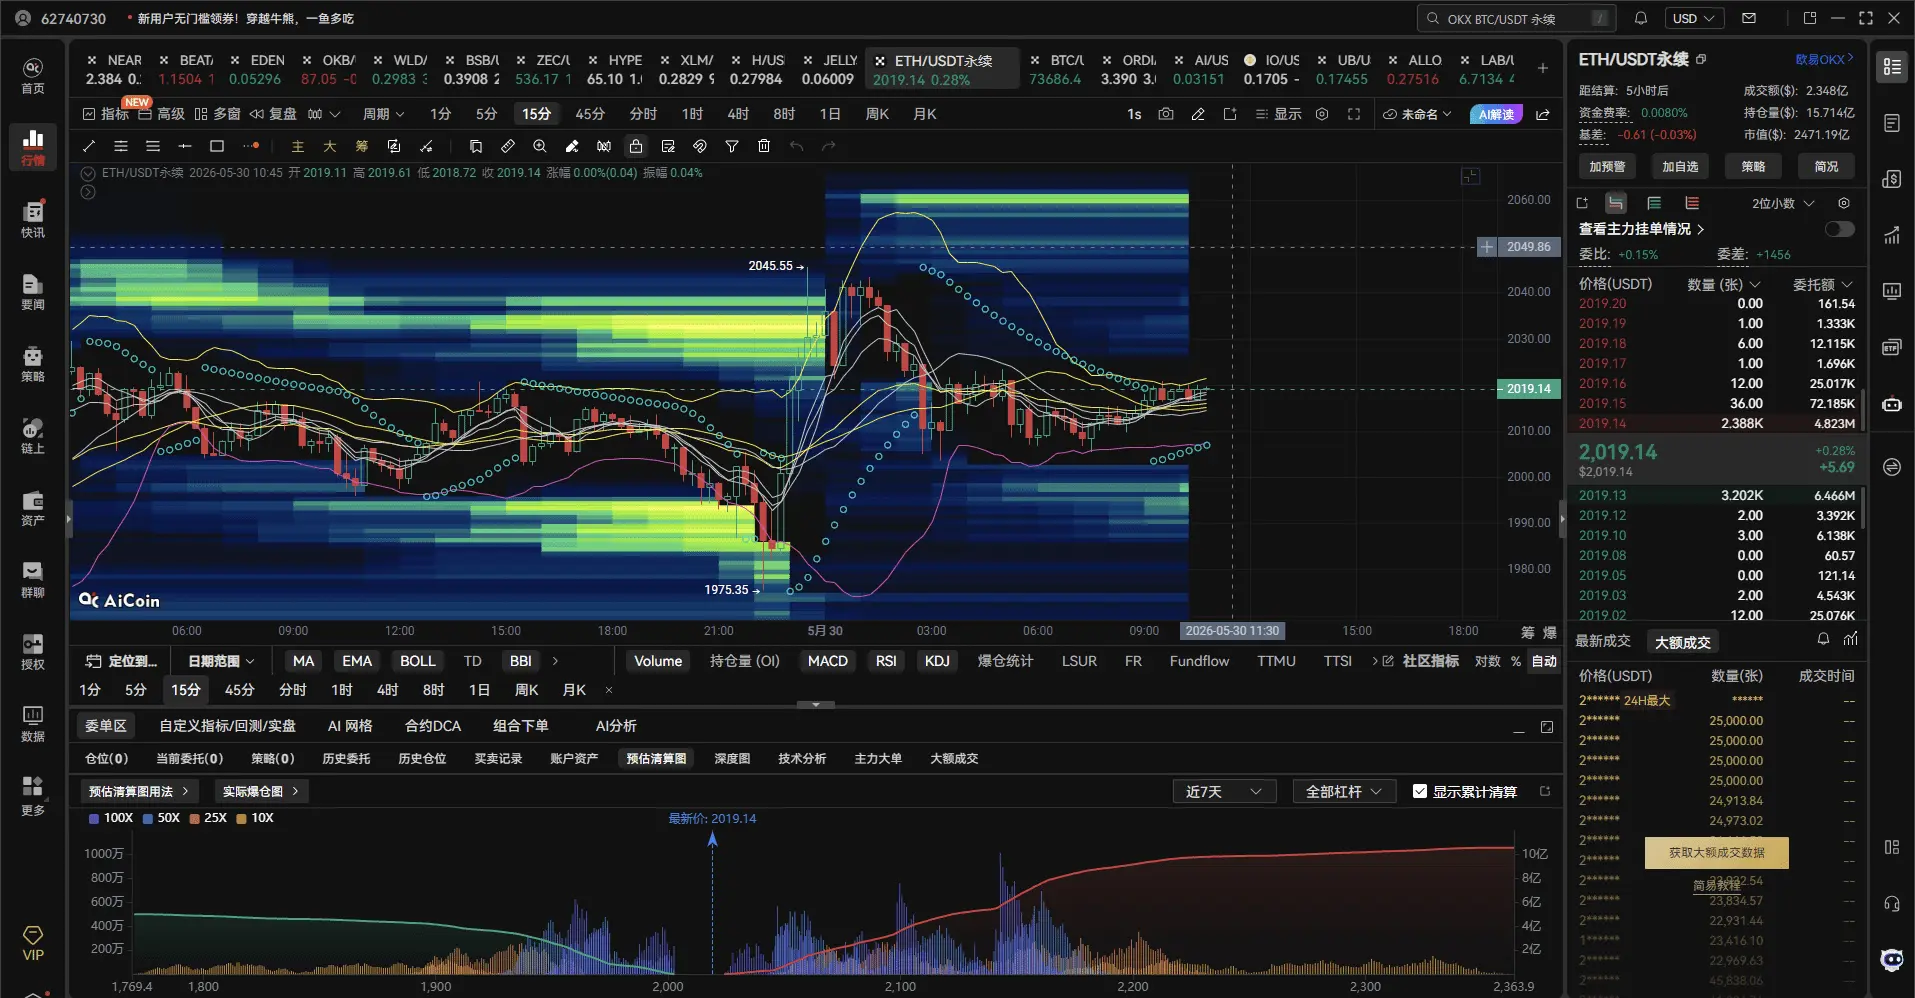Open the USD currency dropdown

pyautogui.click(x=1694, y=18)
